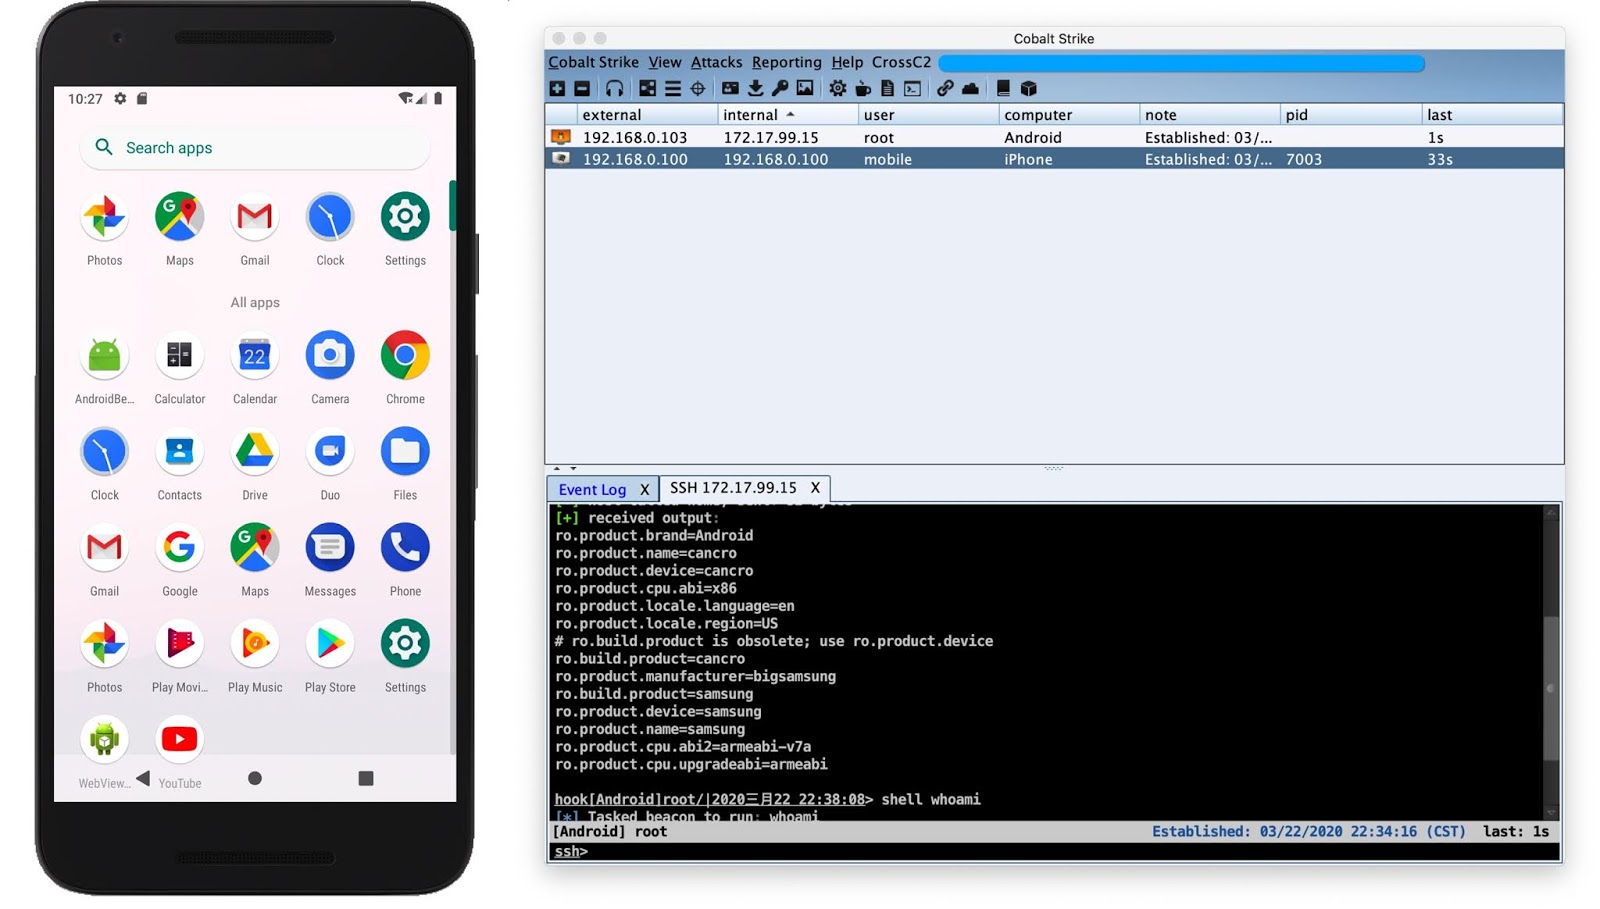Open the Help menu

[x=847, y=62]
